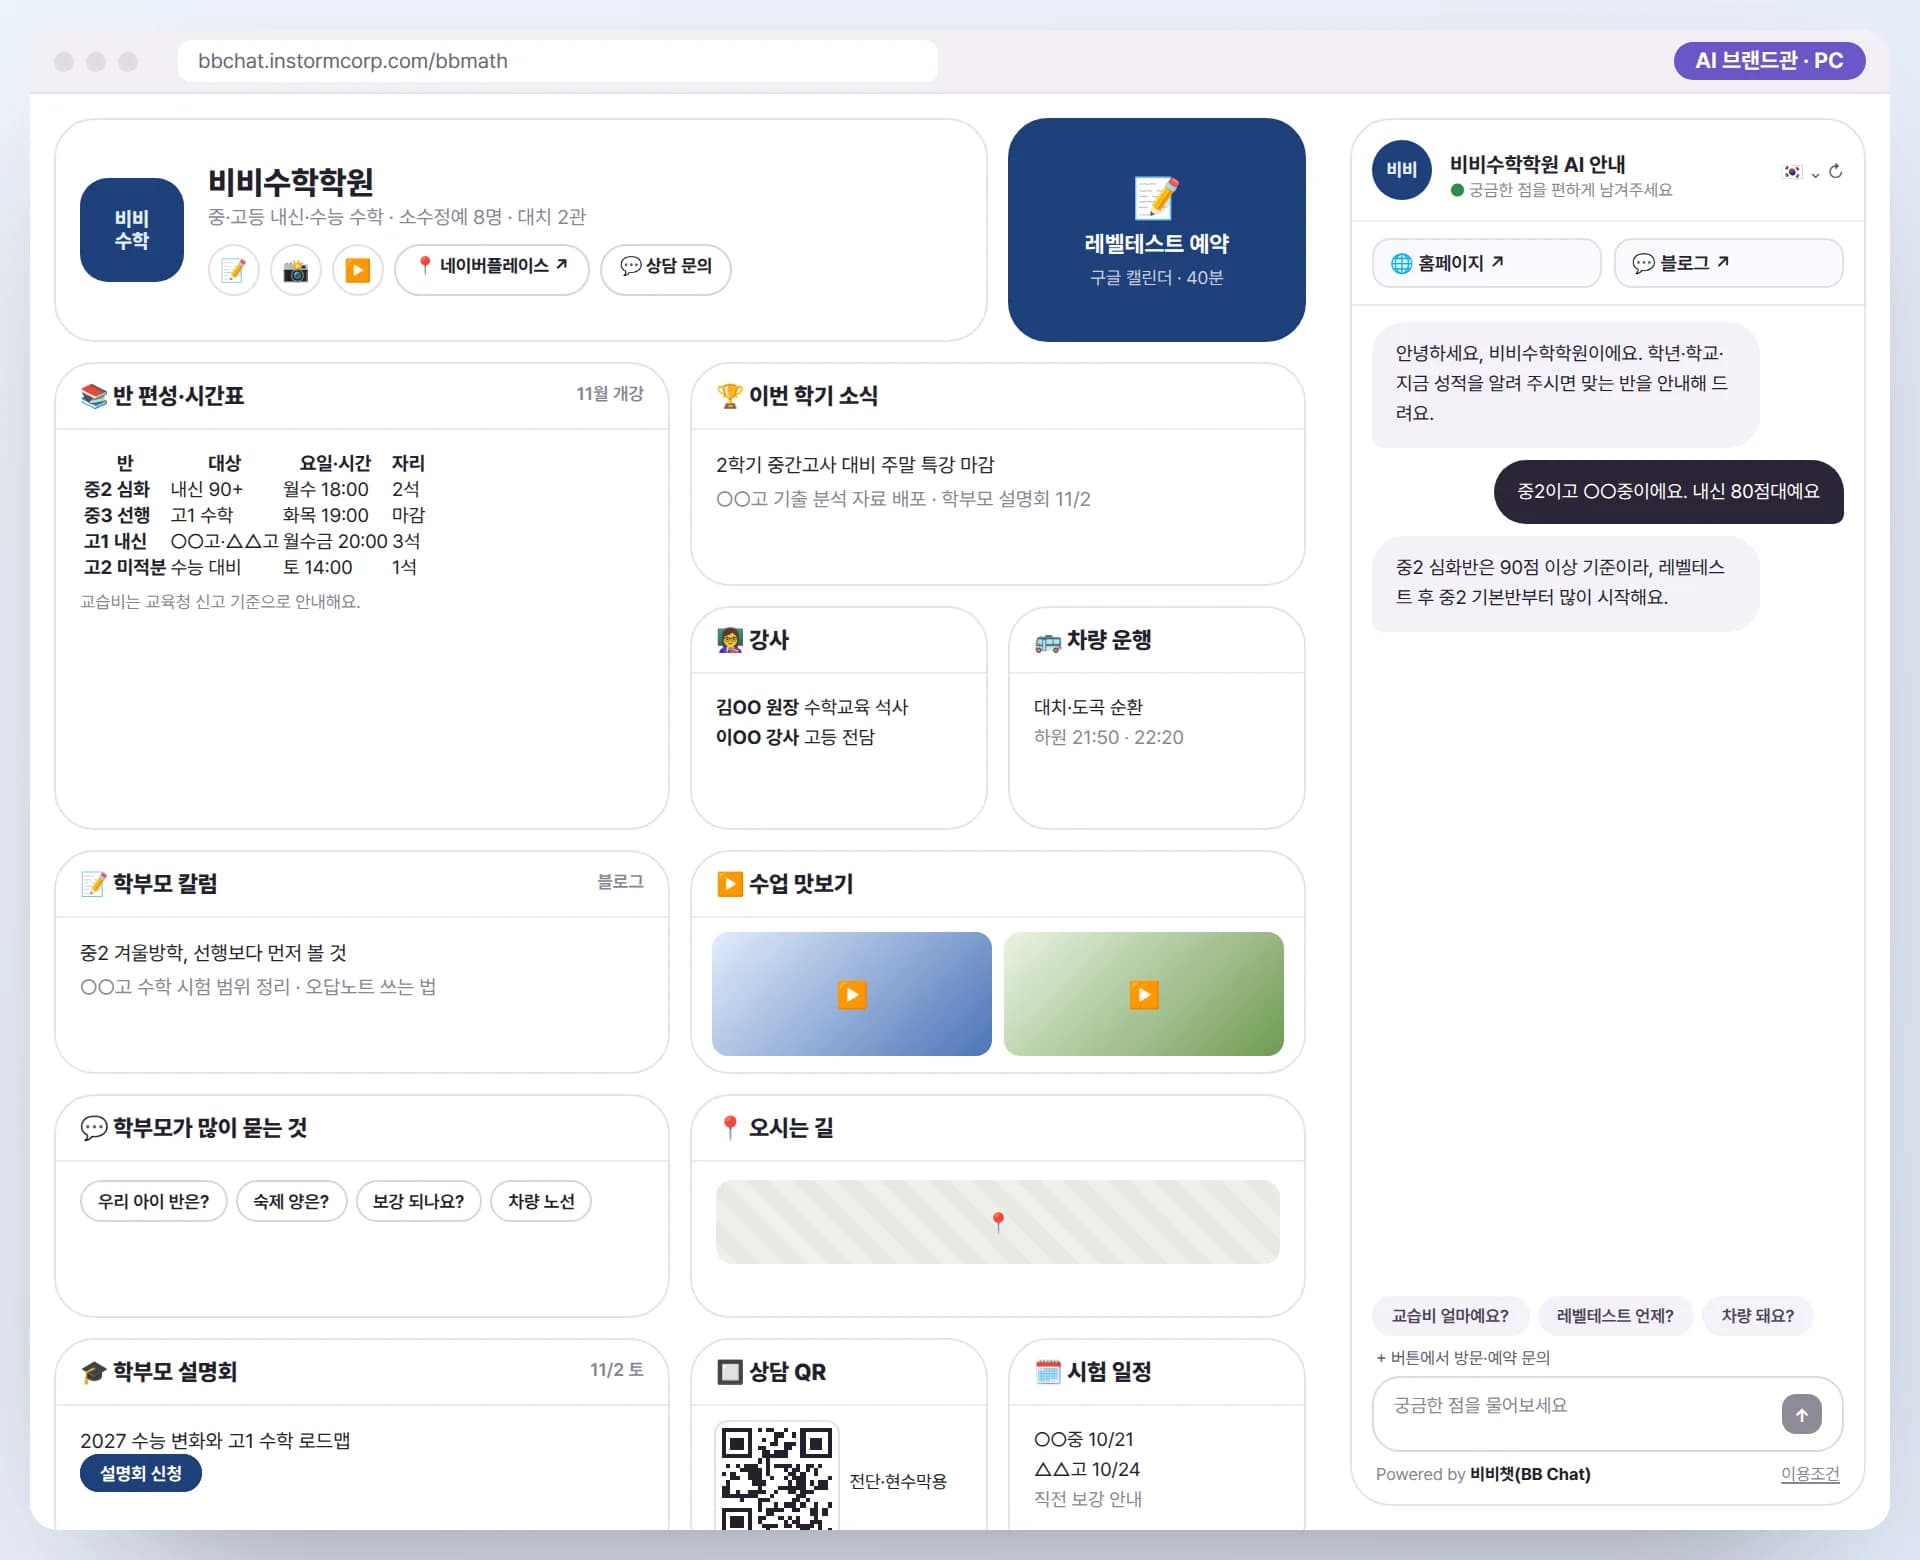Click the send arrow button in chat
The height and width of the screenshot is (1560, 1920).
[1801, 1414]
